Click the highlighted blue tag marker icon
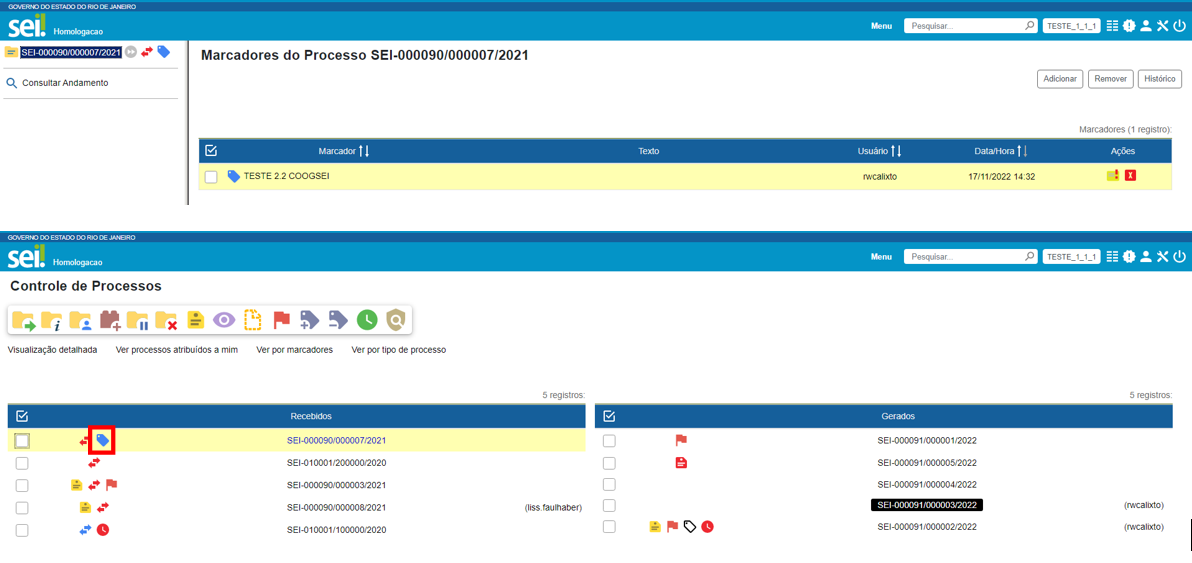Image resolution: width=1192 pixels, height=563 pixels. 103,440
